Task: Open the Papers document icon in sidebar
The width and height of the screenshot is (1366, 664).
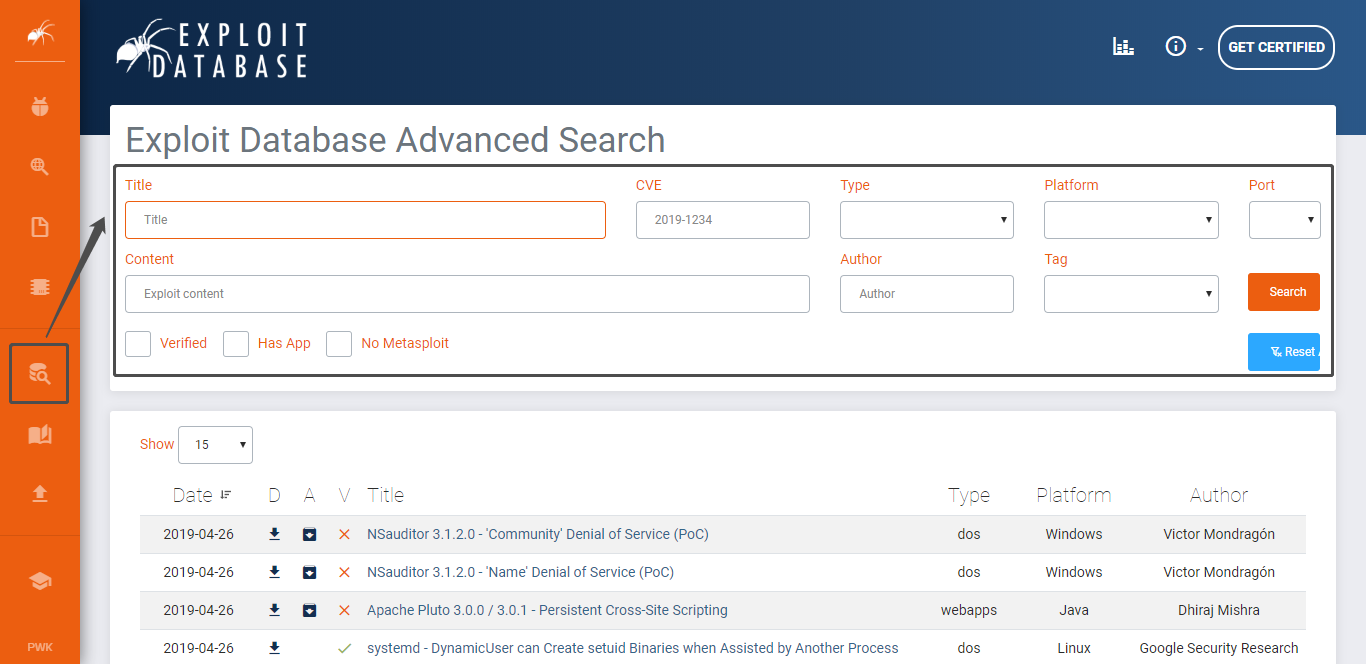Action: [40, 227]
